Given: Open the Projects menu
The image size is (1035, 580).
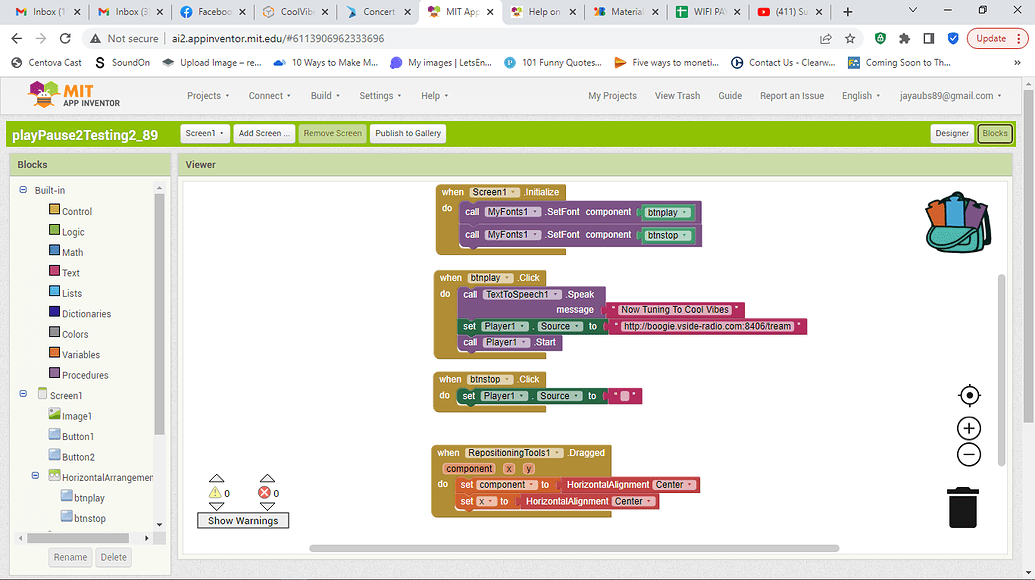Looking at the screenshot, I should pyautogui.click(x=207, y=96).
